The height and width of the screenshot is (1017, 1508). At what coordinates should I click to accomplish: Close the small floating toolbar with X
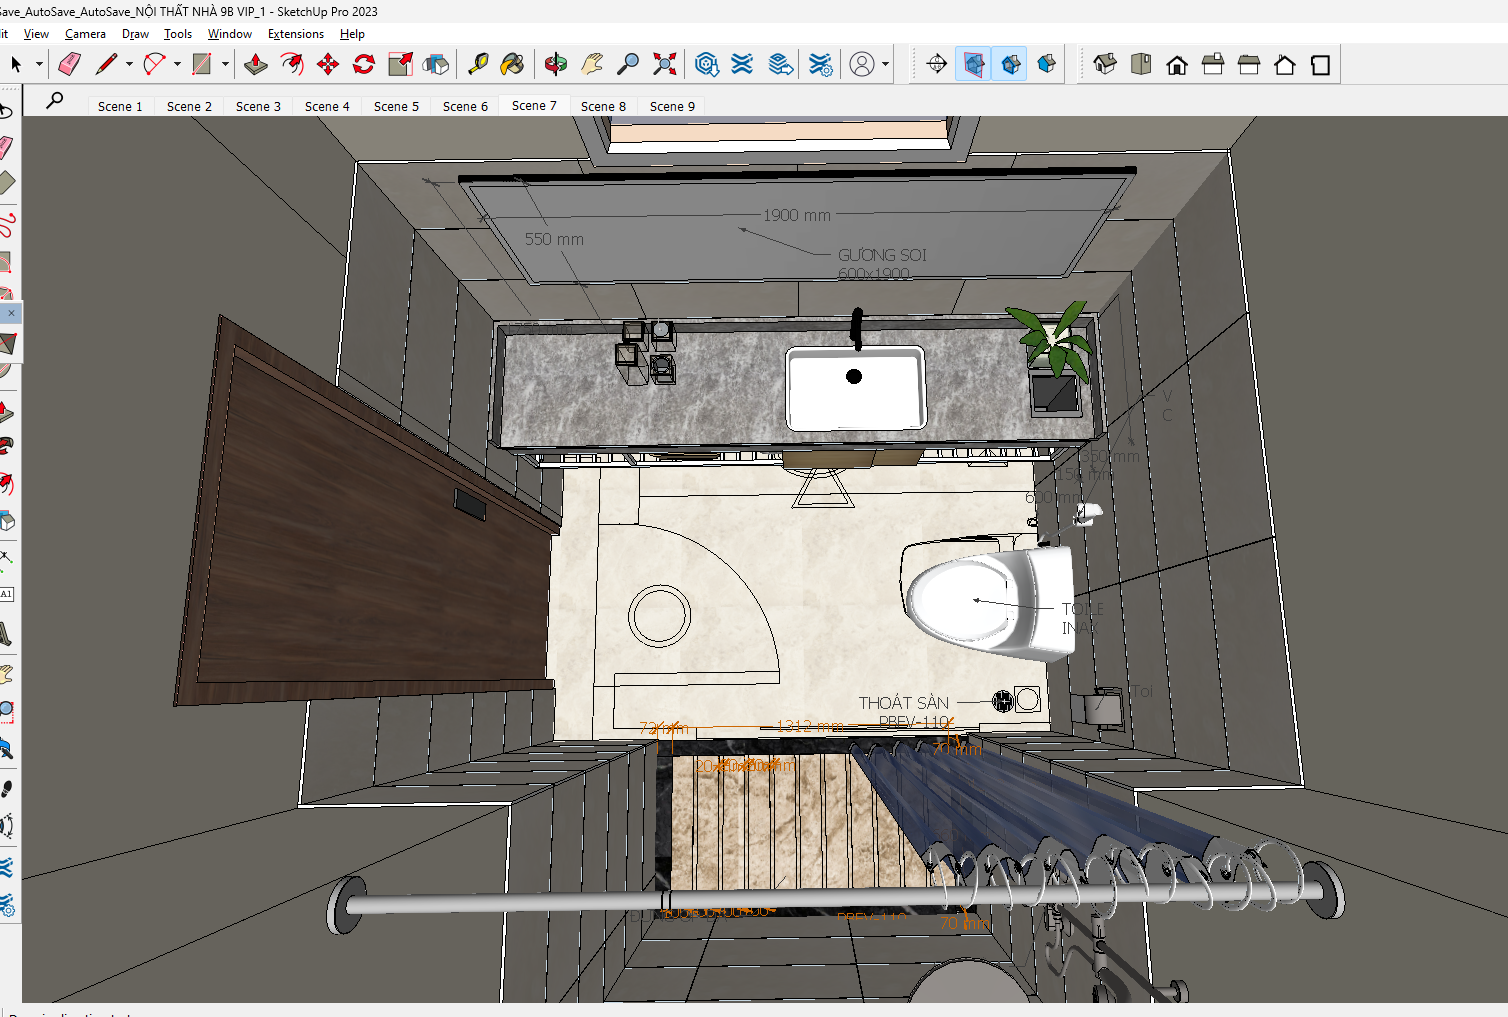(11, 313)
